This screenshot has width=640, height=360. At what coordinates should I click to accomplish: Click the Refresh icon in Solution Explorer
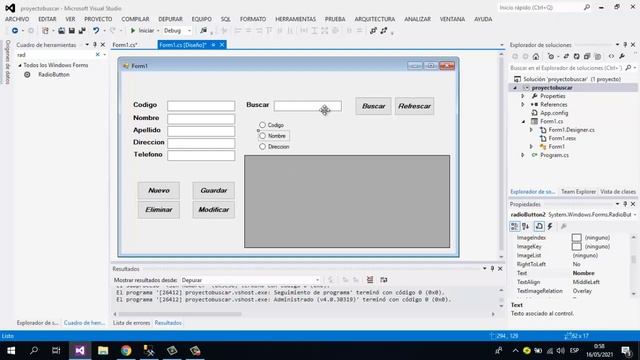pyautogui.click(x=576, y=56)
